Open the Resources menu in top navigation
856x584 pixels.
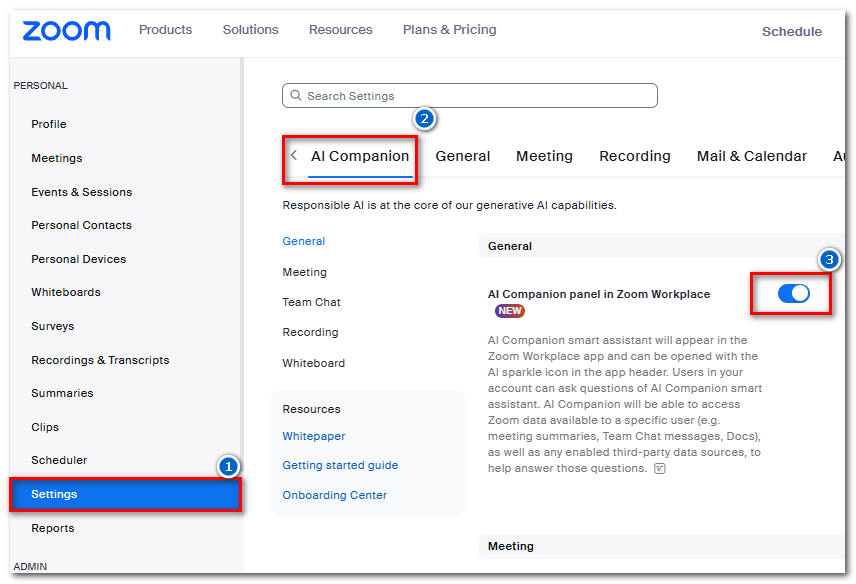pyautogui.click(x=341, y=29)
